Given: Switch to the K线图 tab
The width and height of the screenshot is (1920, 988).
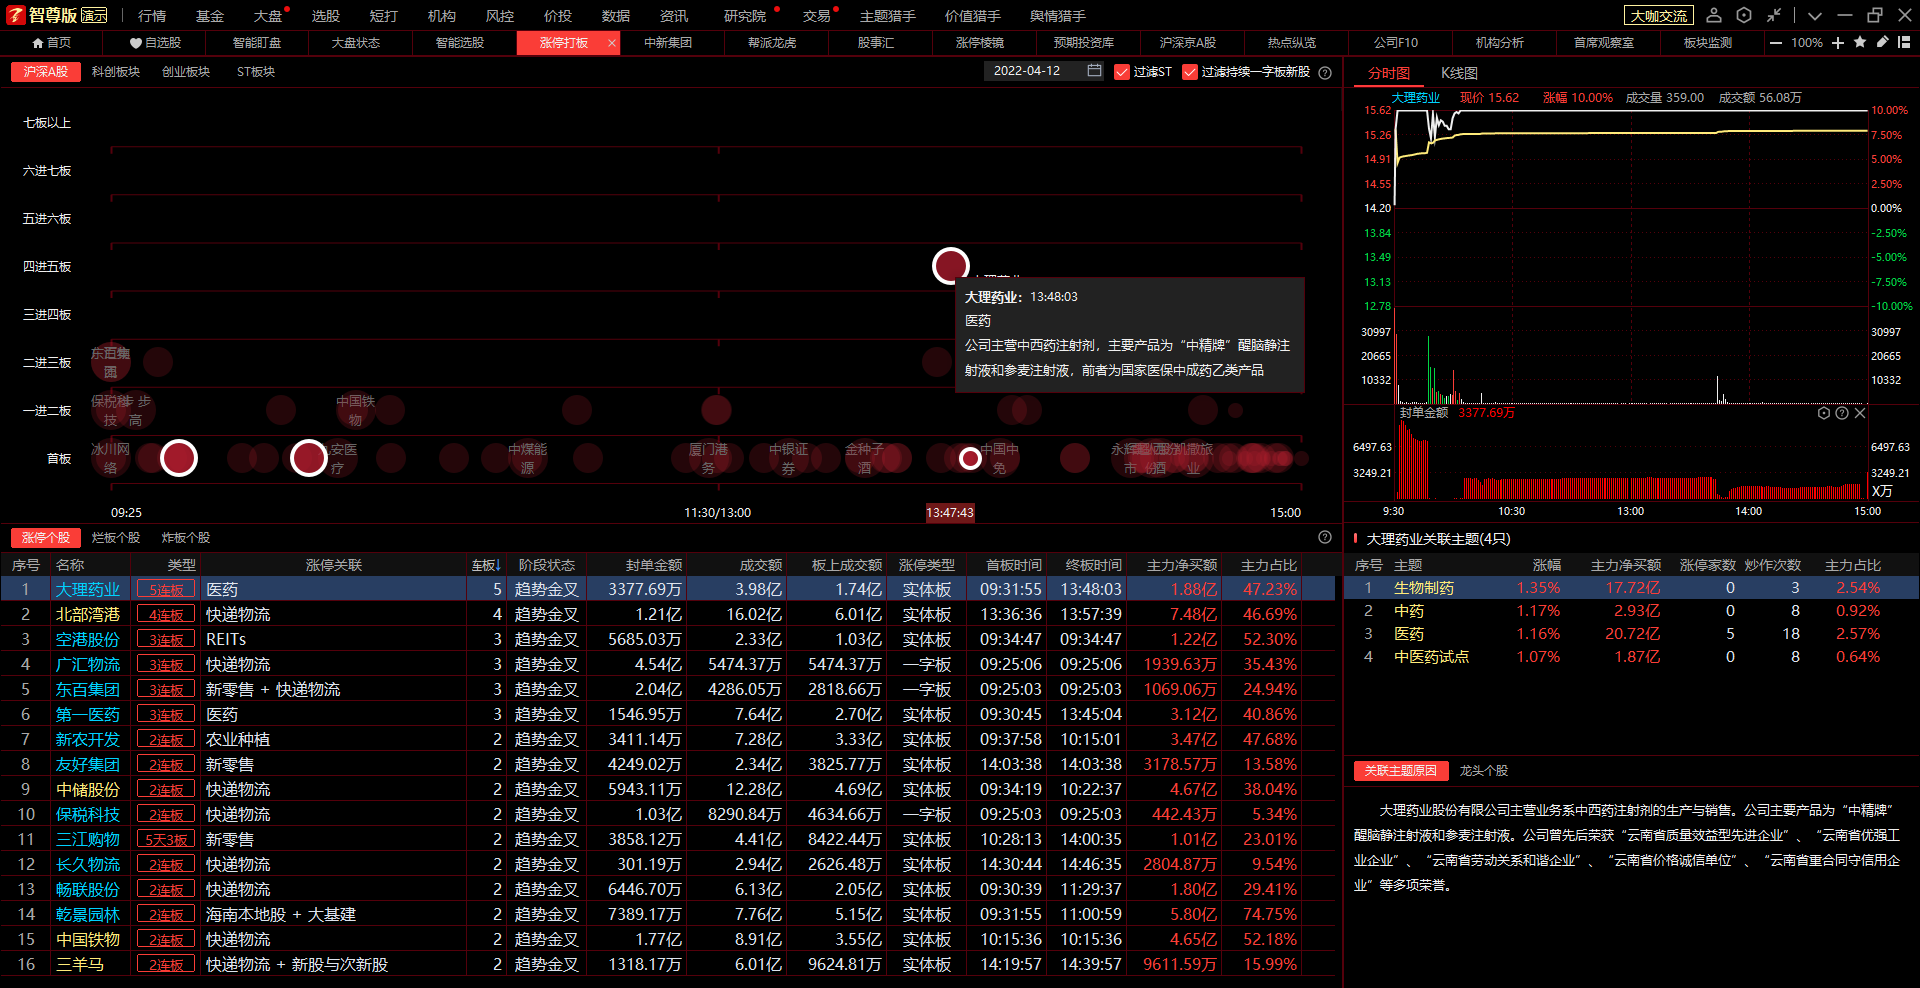Looking at the screenshot, I should [x=1459, y=73].
